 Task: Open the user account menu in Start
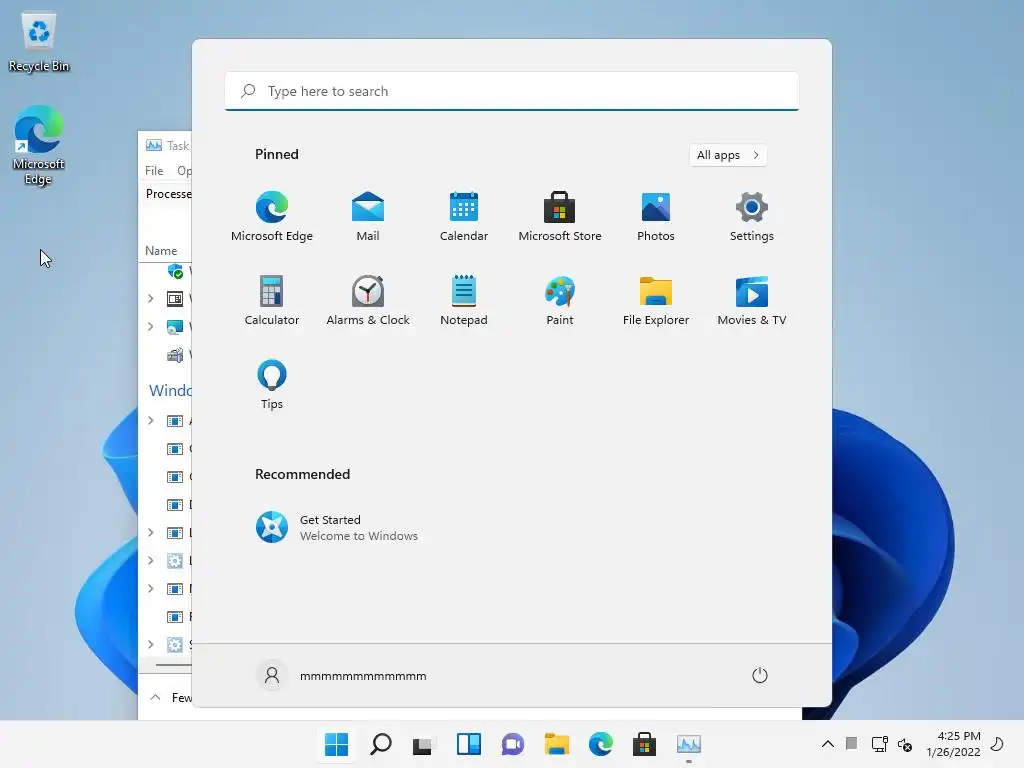[342, 675]
